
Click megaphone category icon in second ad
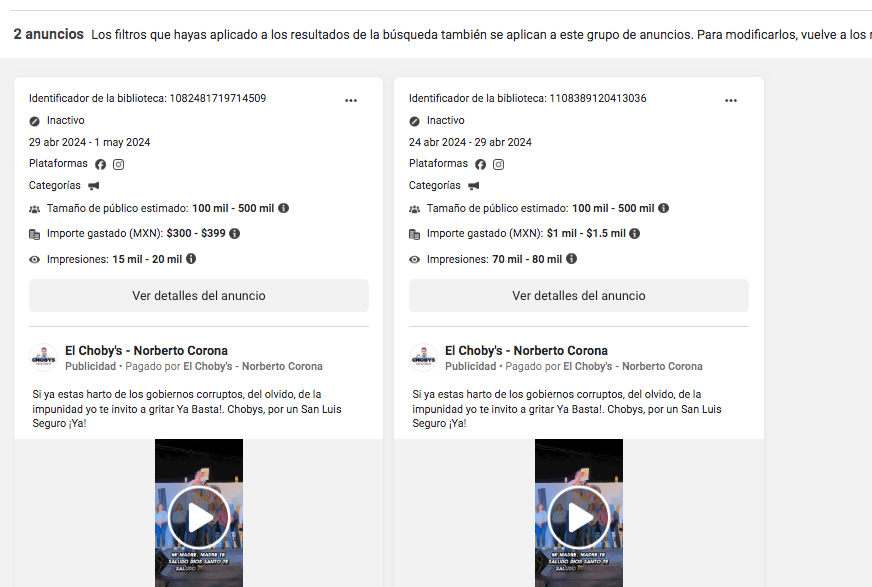pyautogui.click(x=474, y=186)
